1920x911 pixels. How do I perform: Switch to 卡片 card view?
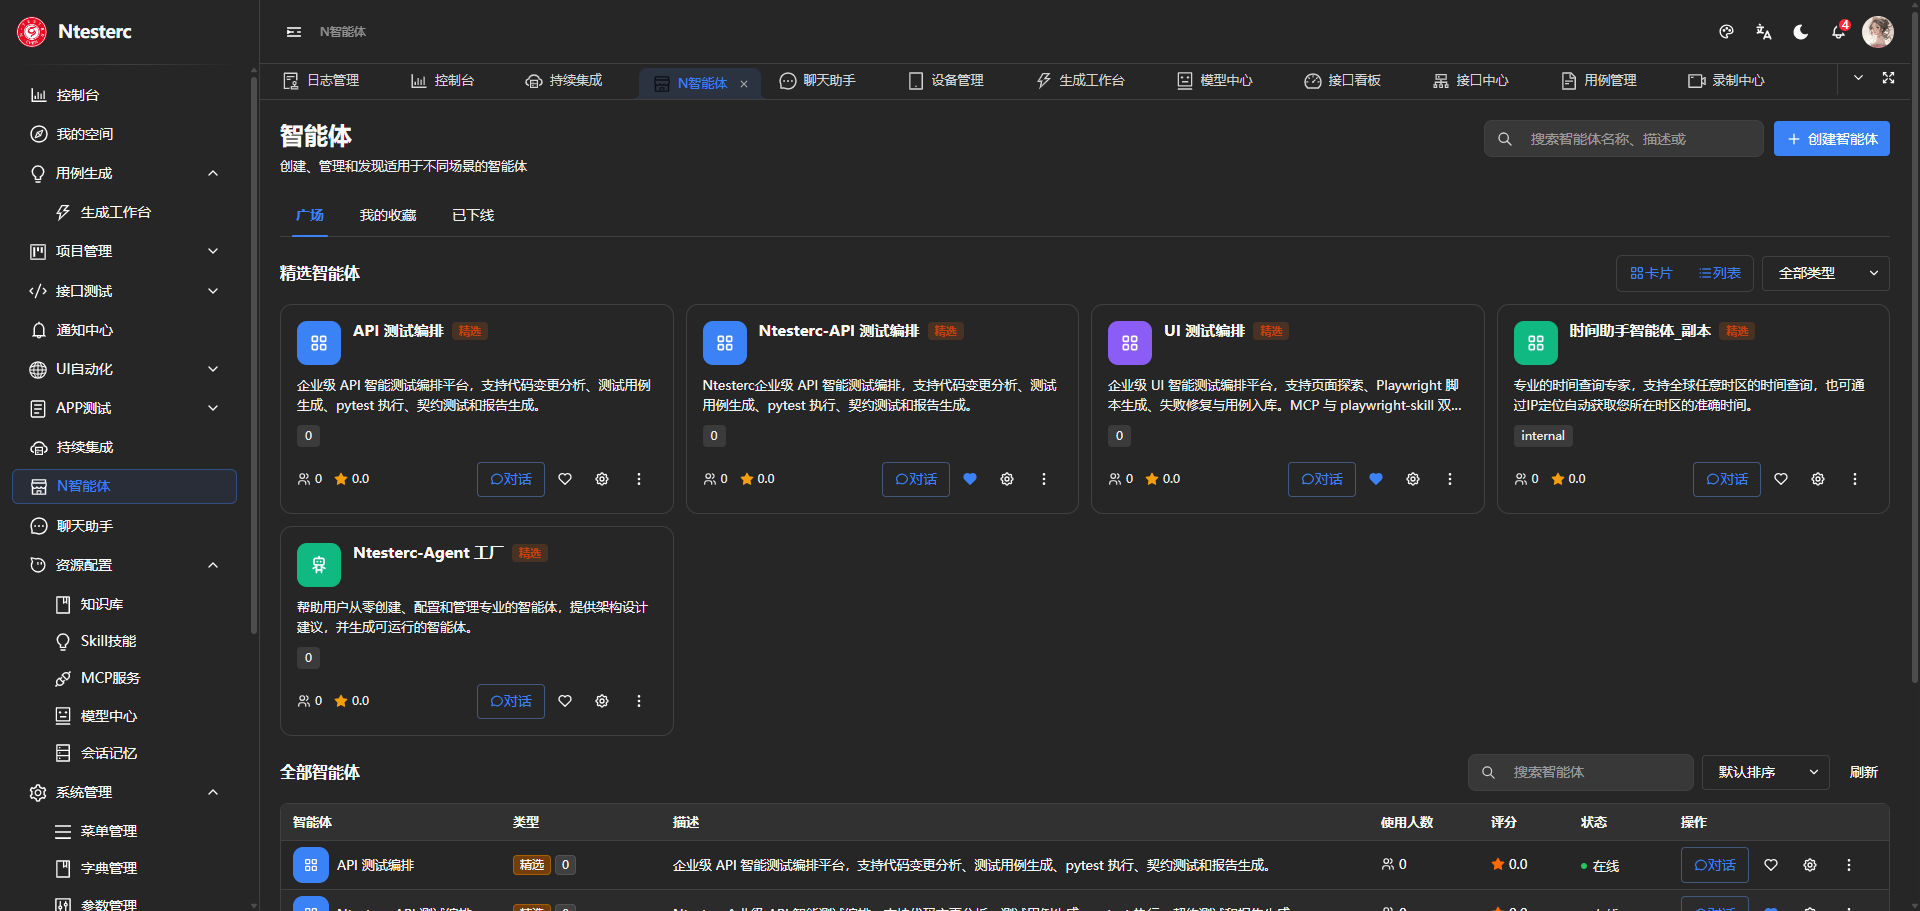tap(1651, 273)
